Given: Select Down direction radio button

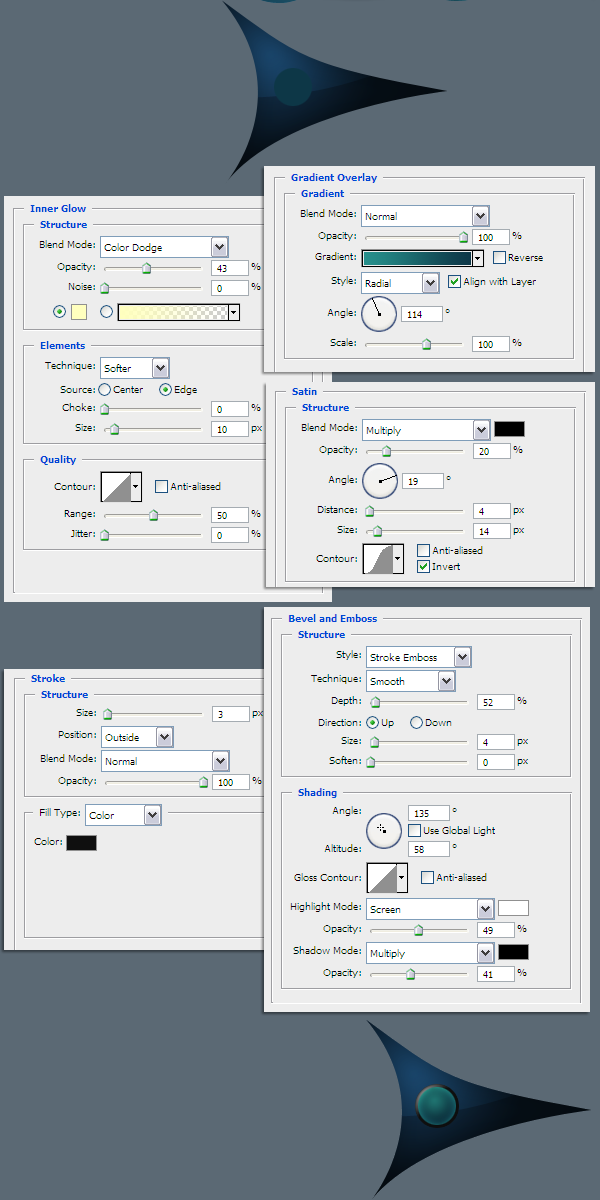Looking at the screenshot, I should (x=416, y=723).
